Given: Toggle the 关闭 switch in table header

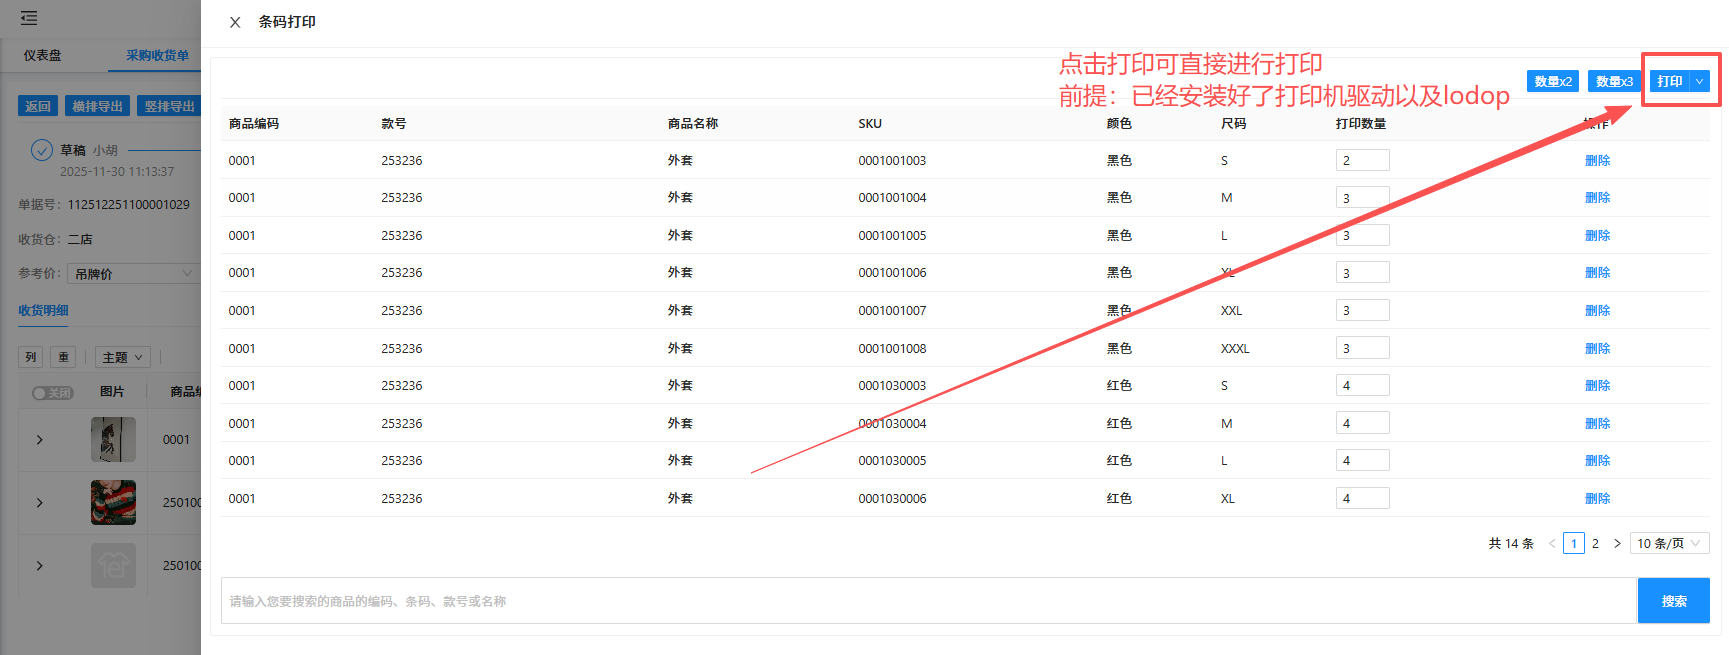Looking at the screenshot, I should (53, 393).
